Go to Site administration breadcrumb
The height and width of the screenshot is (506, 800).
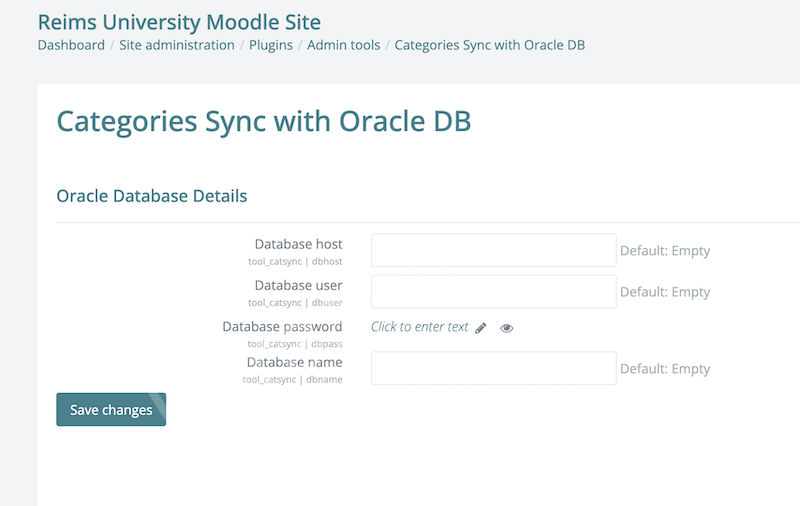[x=177, y=45]
